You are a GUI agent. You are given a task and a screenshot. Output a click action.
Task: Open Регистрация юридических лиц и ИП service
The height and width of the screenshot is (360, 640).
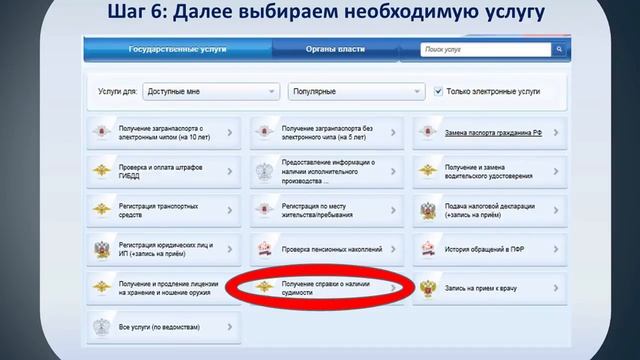pyautogui.click(x=164, y=249)
